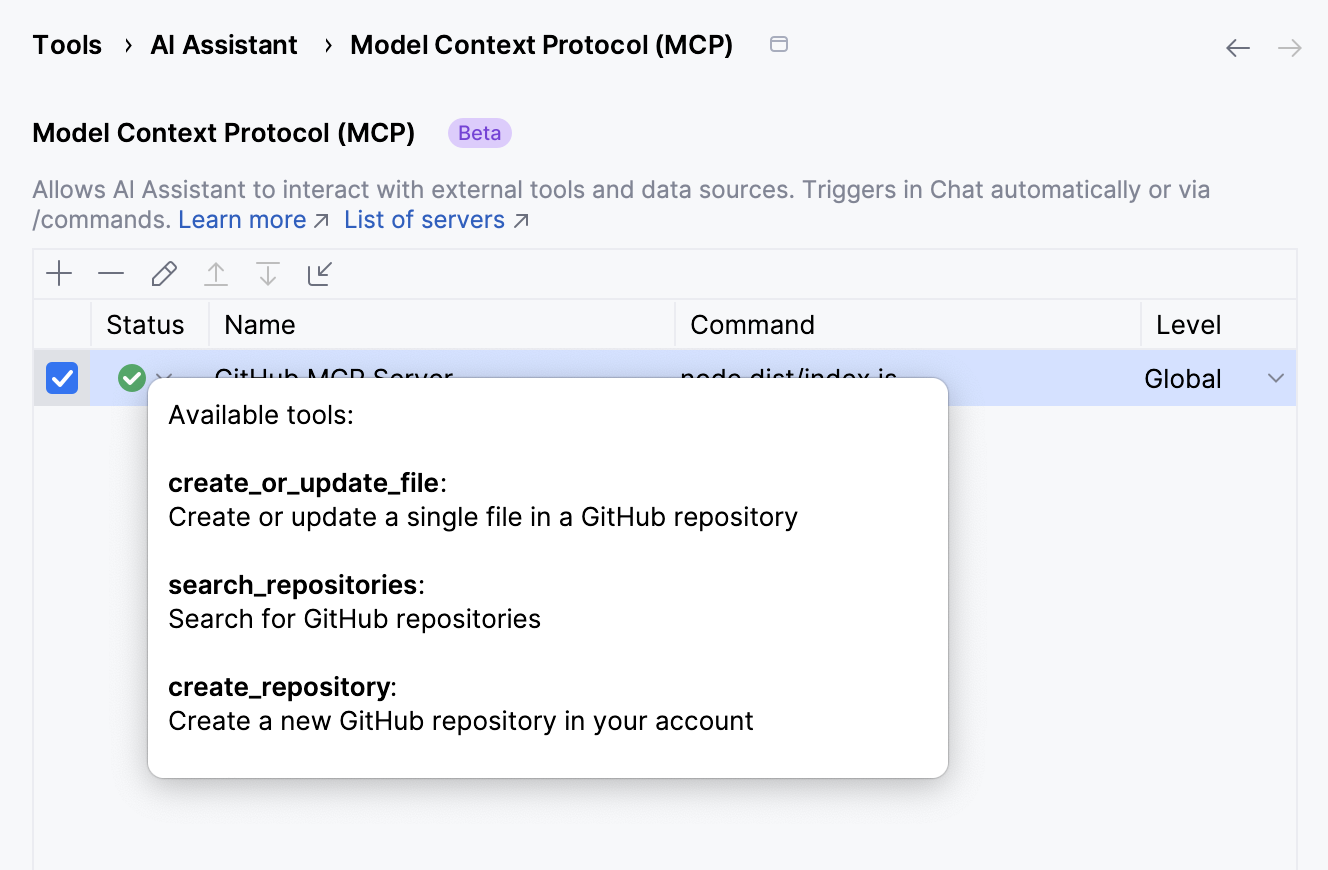
Task: Open the Tools breadcrumb item
Action: click(x=67, y=45)
